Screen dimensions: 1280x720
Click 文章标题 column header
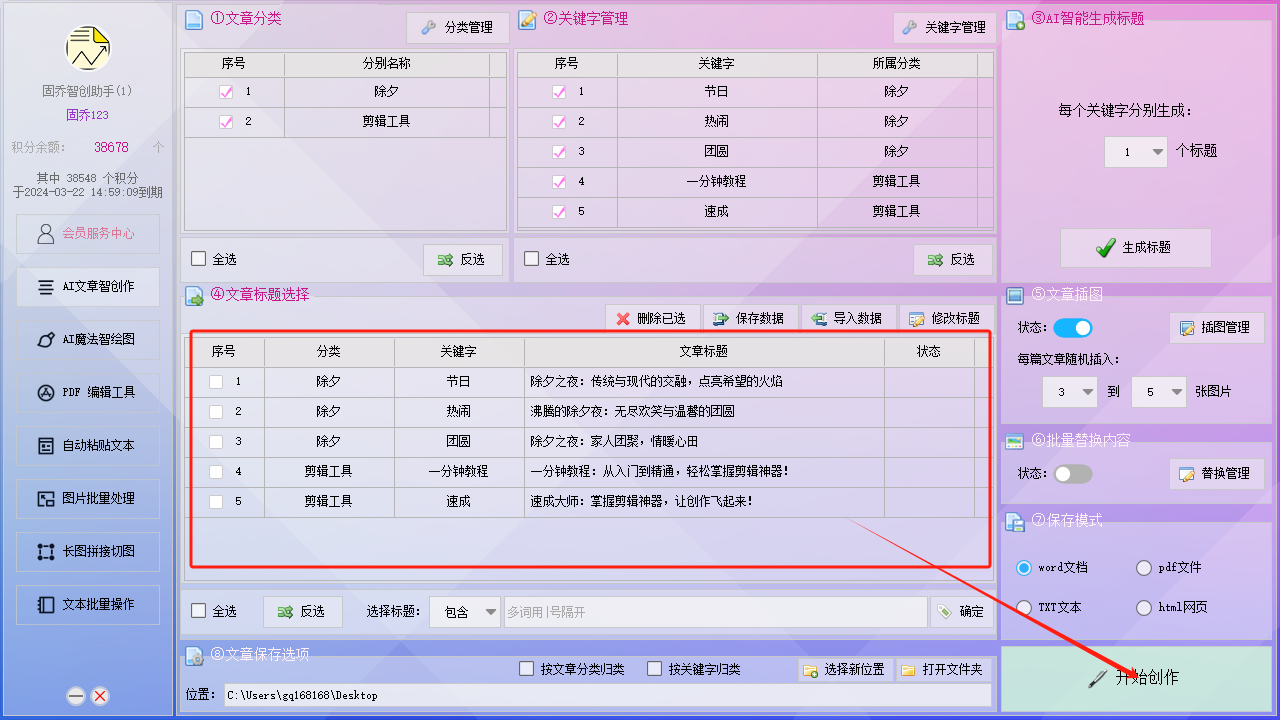pyautogui.click(x=704, y=351)
